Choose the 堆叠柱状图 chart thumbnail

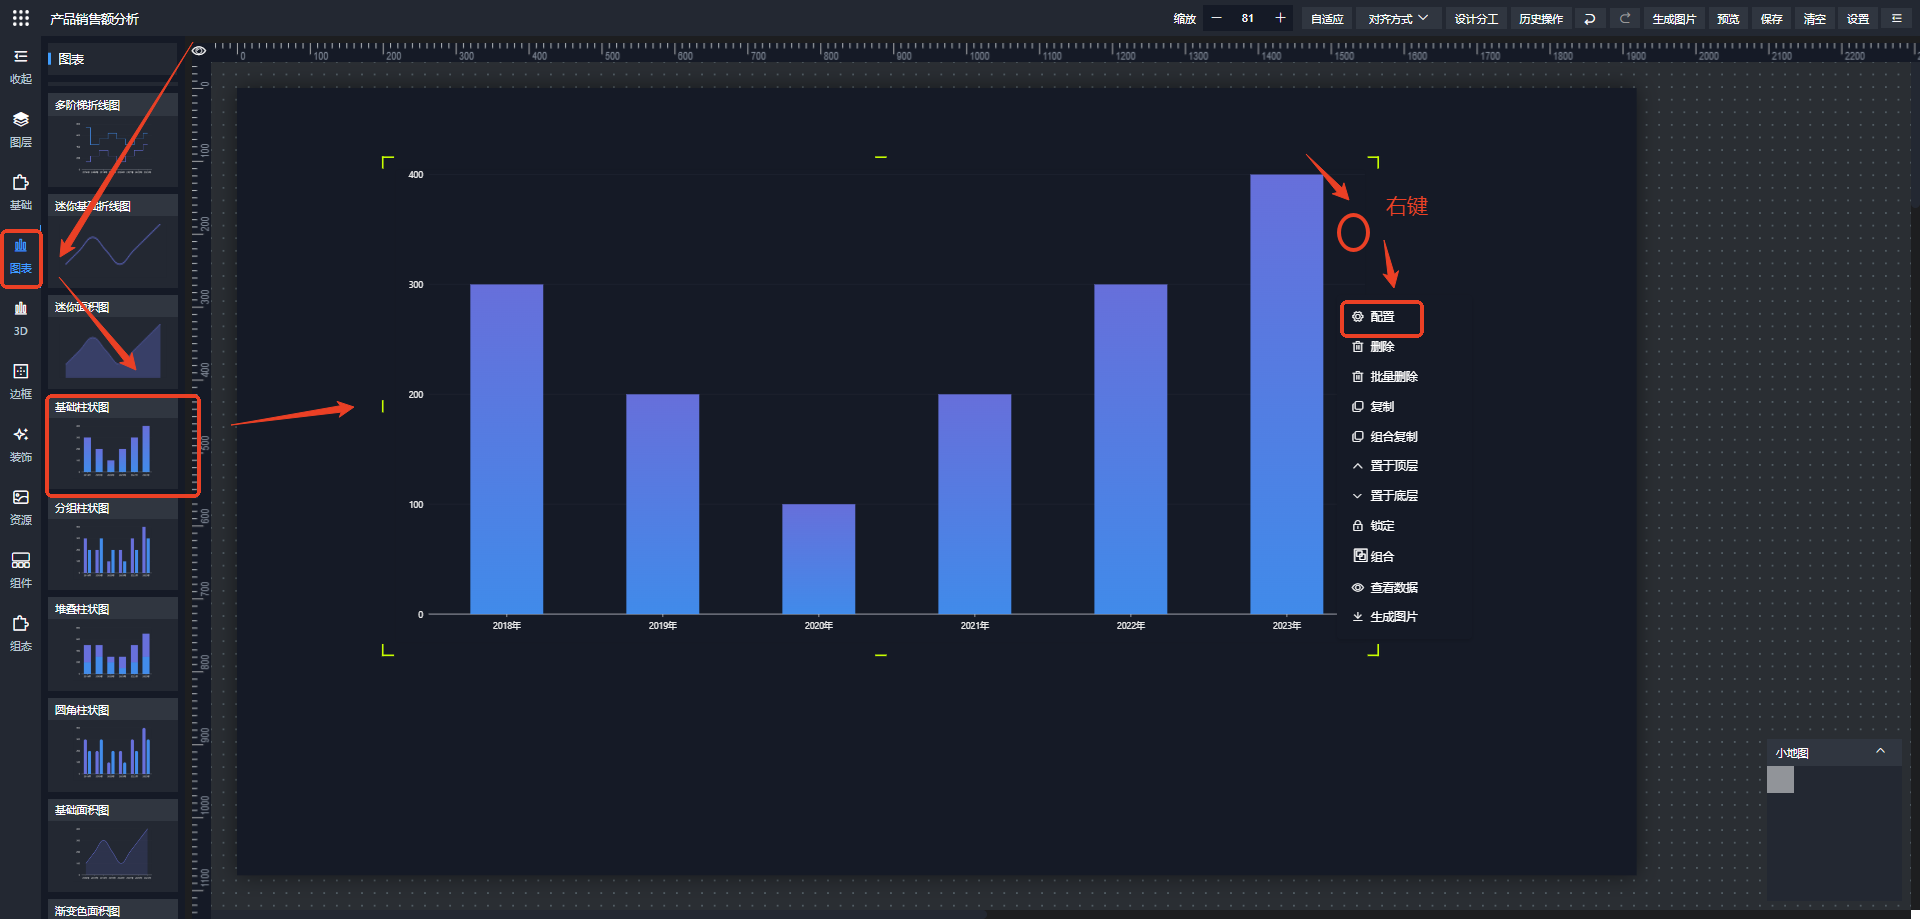tap(113, 645)
